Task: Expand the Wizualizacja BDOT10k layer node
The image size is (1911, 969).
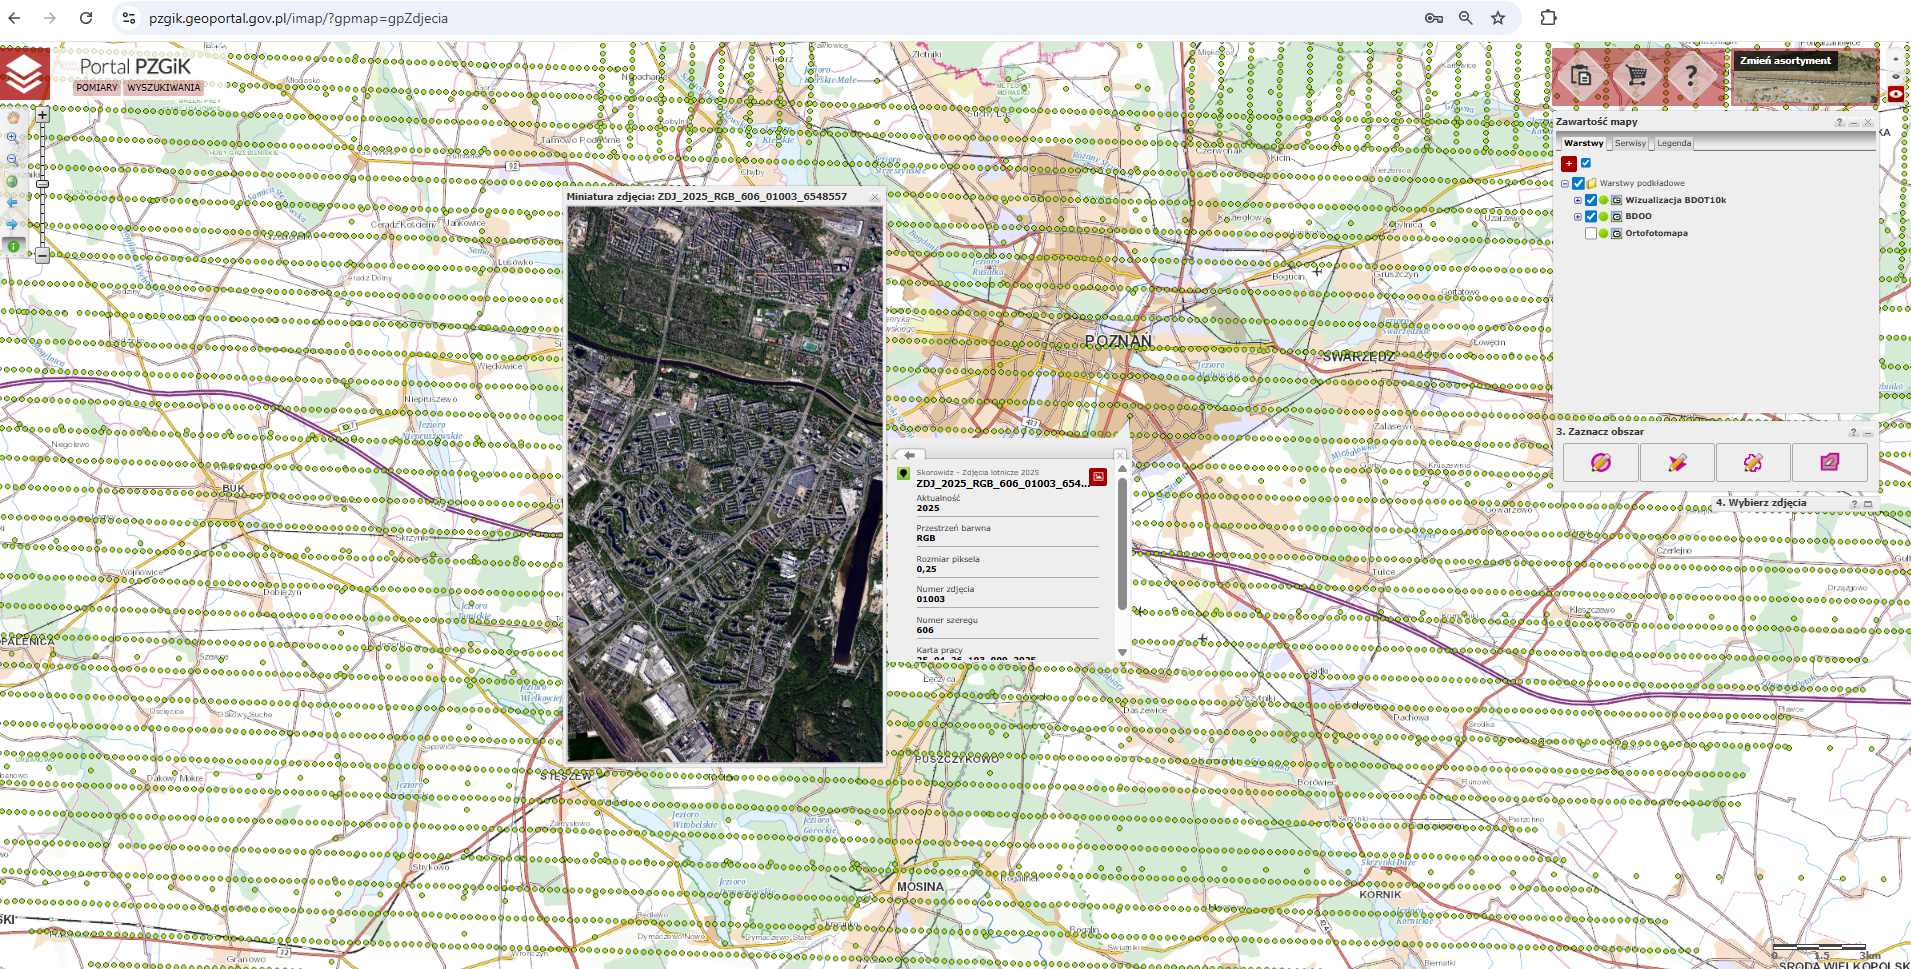Action: click(x=1578, y=200)
